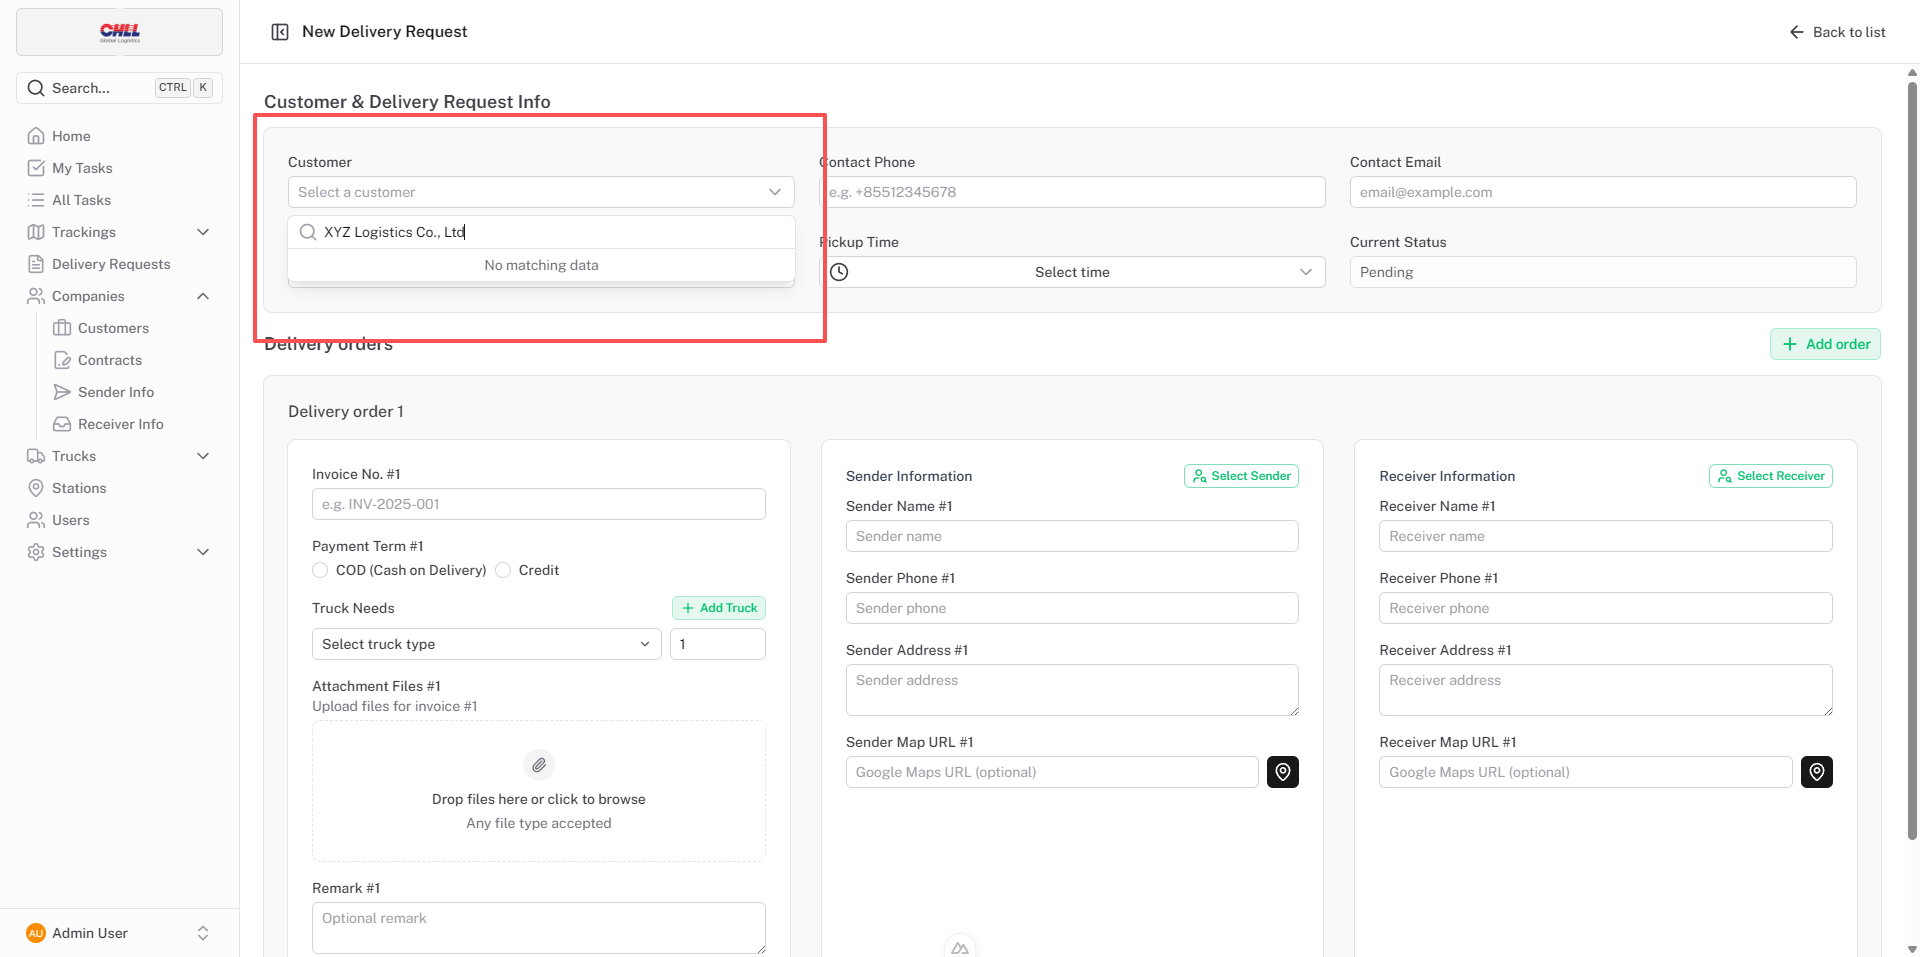
Task: Select the COD (Cash on Delivery) radio button
Action: pyautogui.click(x=320, y=570)
